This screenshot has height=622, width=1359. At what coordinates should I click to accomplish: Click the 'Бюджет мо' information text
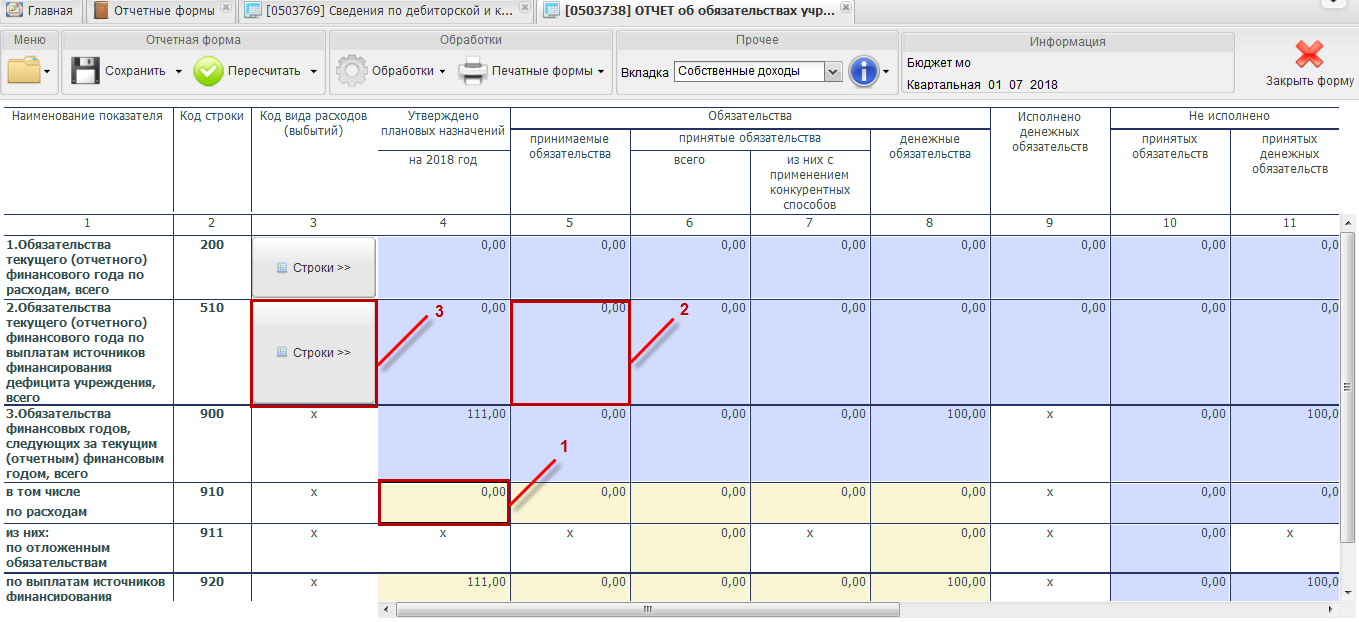click(x=939, y=63)
